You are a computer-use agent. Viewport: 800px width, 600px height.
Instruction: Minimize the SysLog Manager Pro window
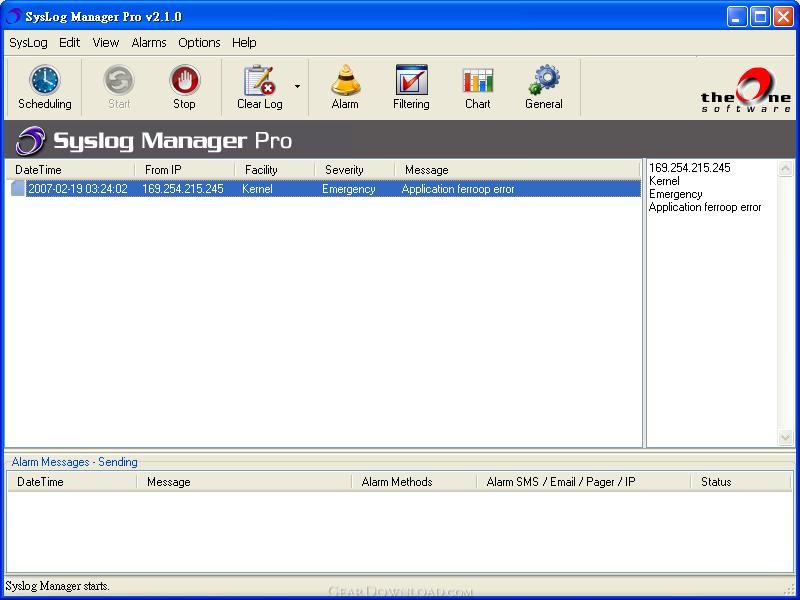pos(736,17)
